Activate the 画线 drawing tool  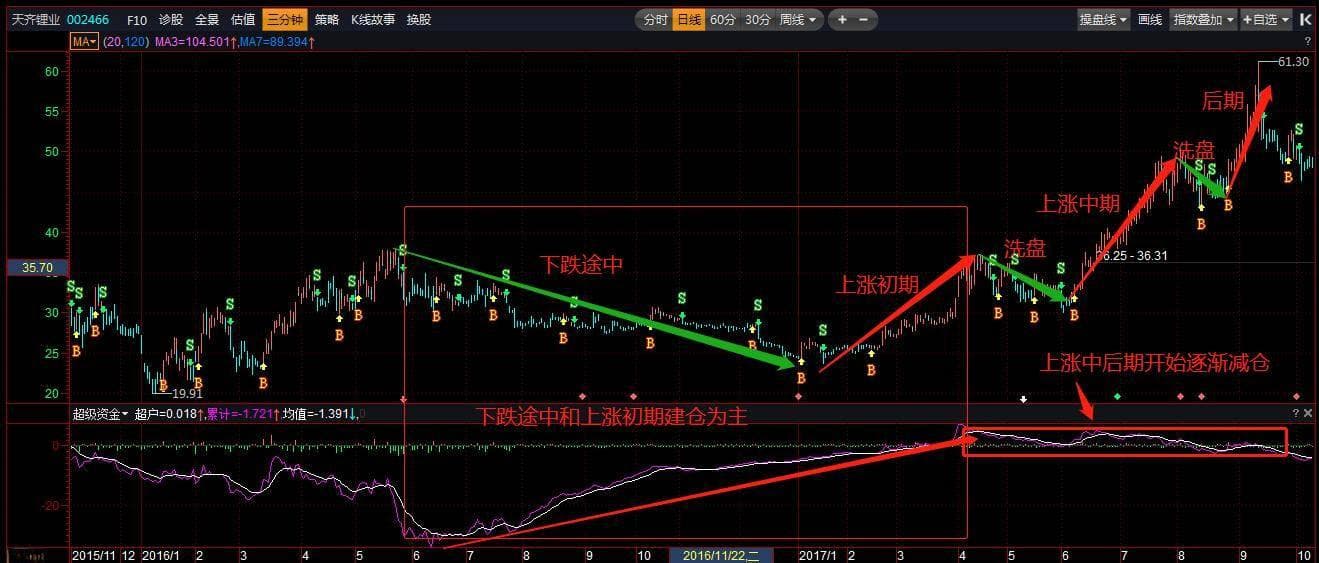[x=1150, y=19]
